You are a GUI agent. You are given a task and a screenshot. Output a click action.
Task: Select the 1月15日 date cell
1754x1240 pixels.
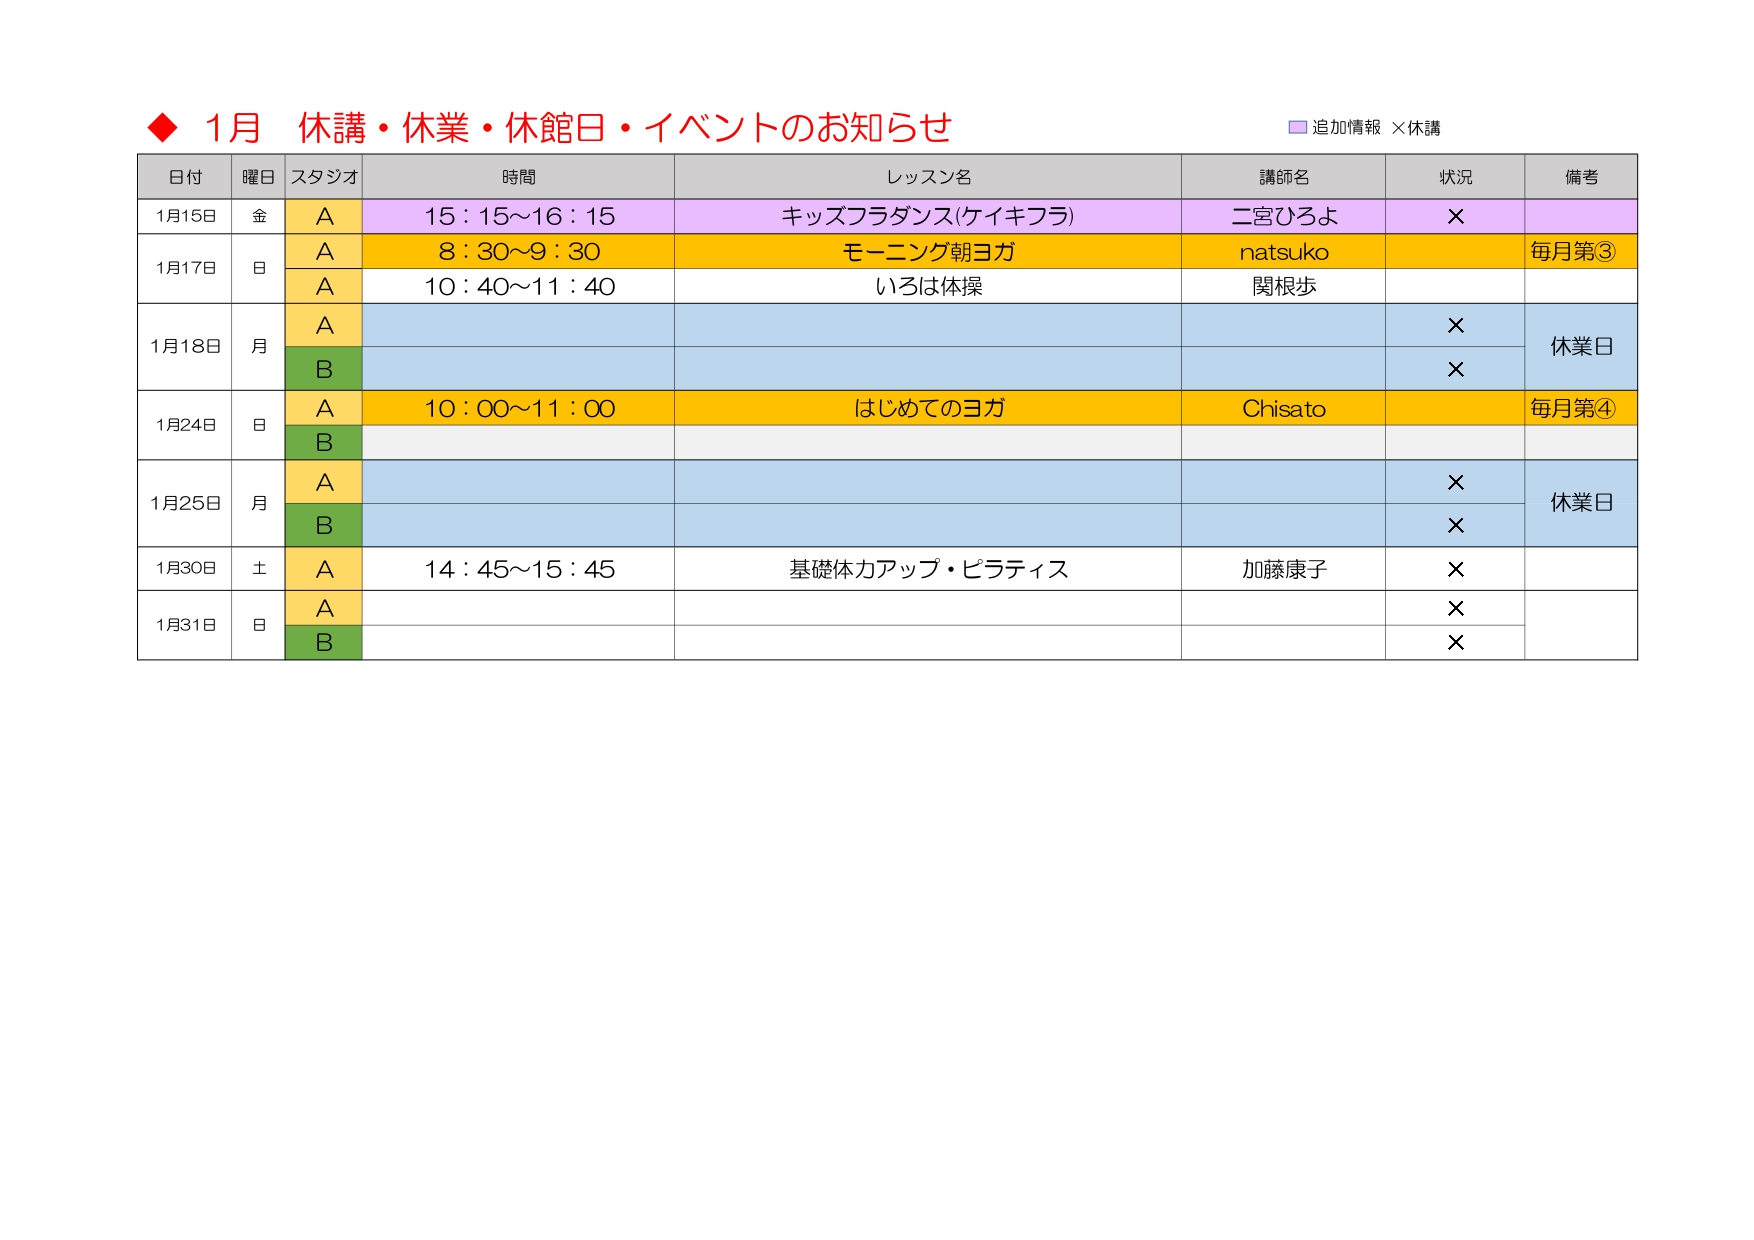tap(185, 216)
